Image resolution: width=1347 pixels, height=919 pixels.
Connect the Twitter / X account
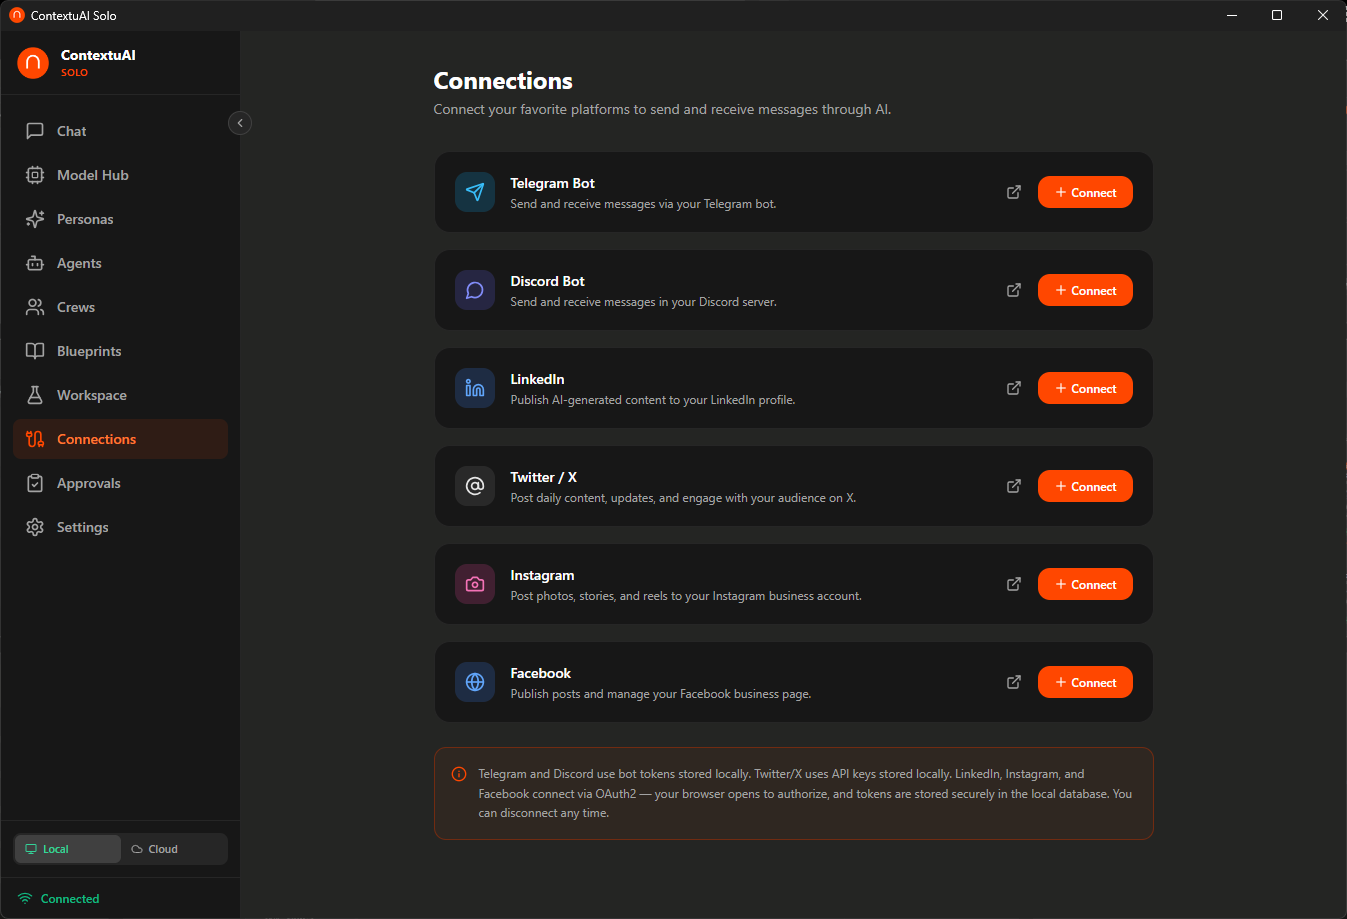(1085, 486)
